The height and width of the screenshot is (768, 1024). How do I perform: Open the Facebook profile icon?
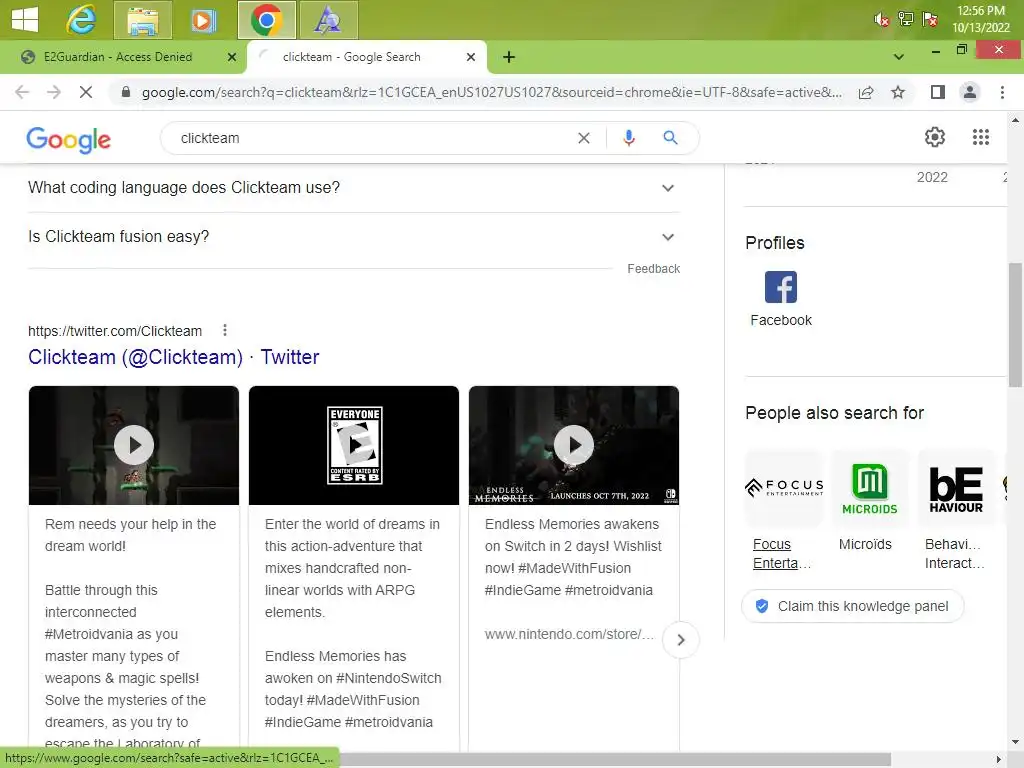tap(780, 287)
